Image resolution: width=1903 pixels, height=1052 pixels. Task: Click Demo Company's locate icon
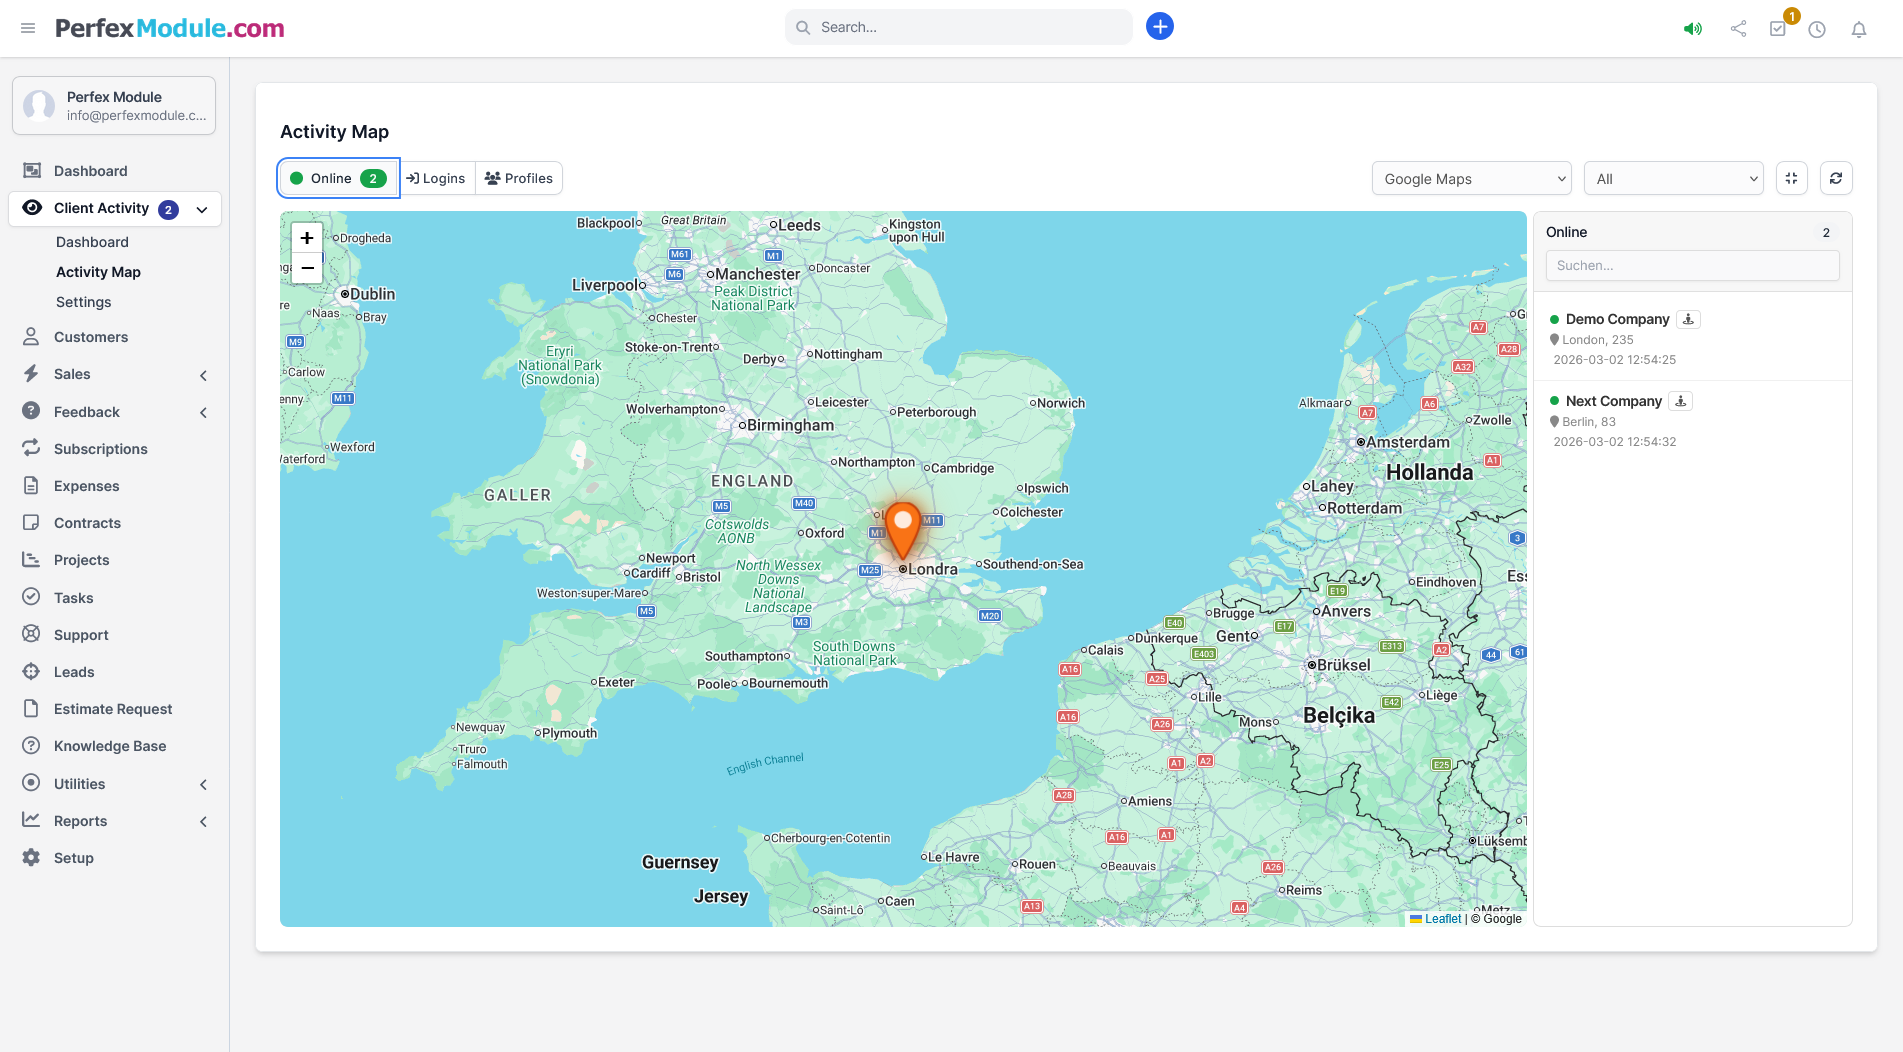(x=1688, y=319)
